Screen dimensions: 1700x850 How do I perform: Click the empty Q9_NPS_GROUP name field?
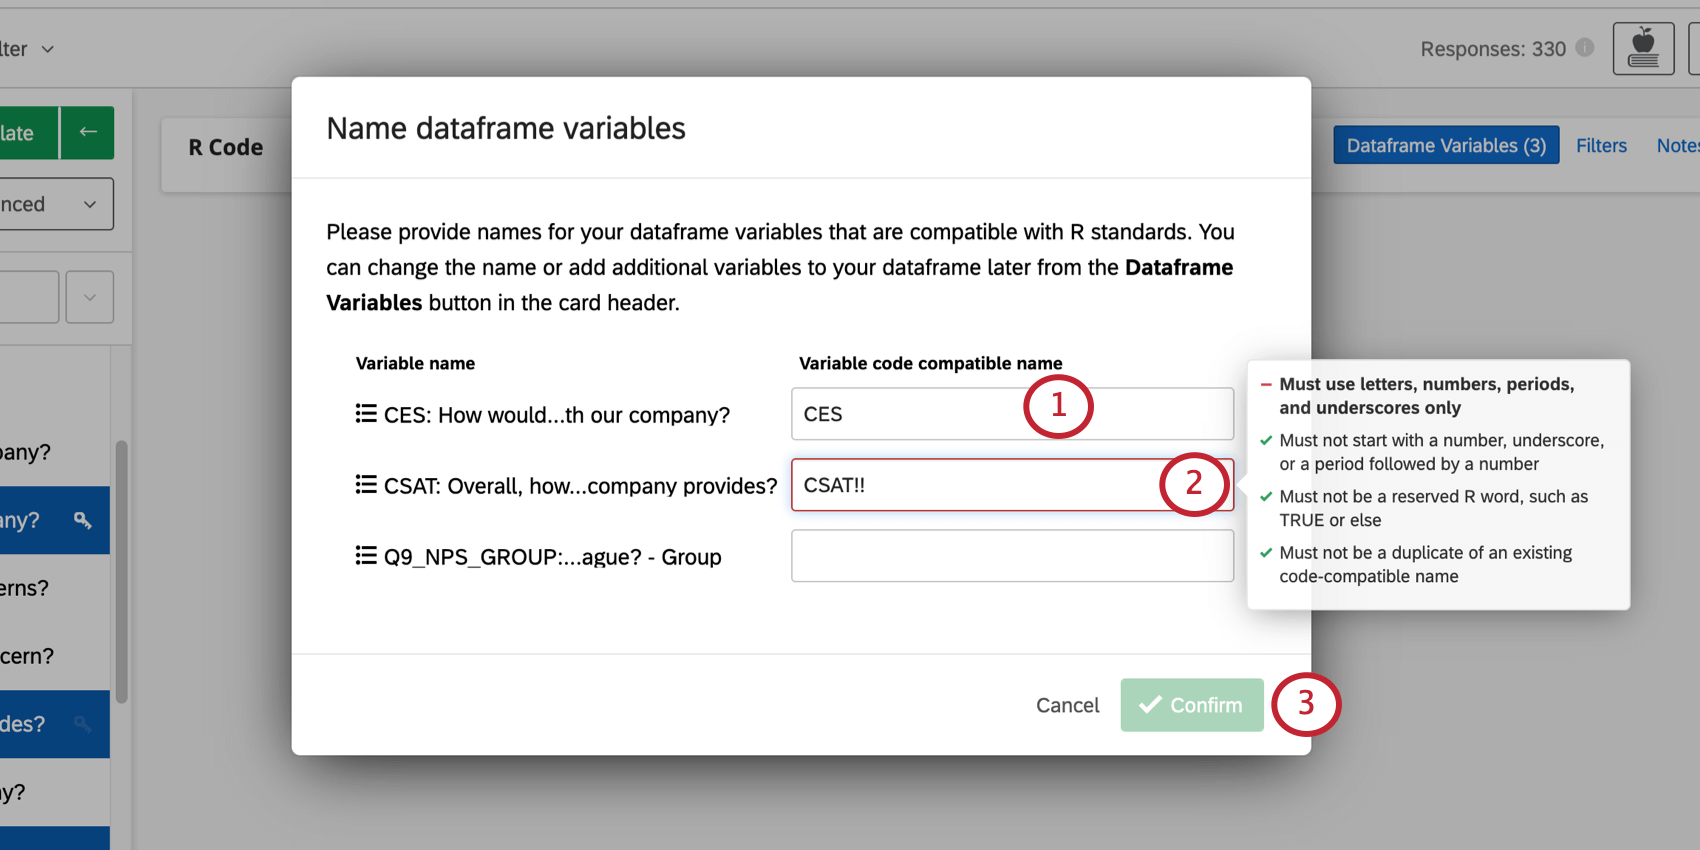[1012, 556]
